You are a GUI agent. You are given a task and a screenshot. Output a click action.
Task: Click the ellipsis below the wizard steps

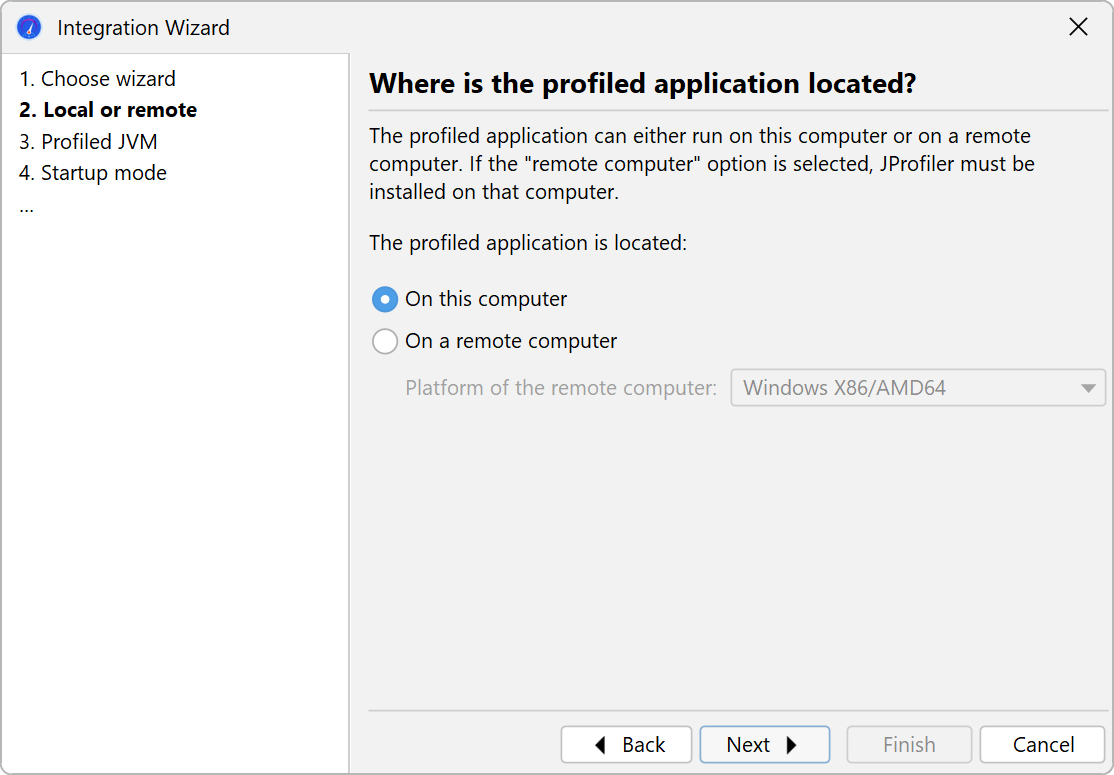tap(26, 206)
